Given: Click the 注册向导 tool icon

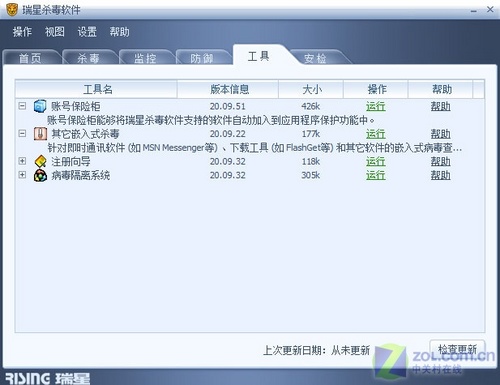Looking at the screenshot, I should [40, 161].
